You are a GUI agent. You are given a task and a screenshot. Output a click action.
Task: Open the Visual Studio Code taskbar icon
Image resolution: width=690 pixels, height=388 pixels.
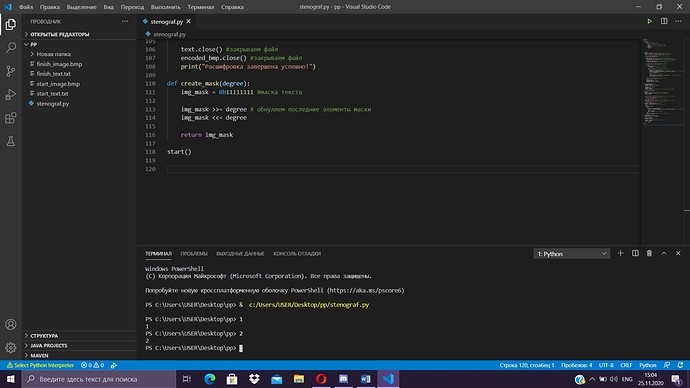click(388, 379)
